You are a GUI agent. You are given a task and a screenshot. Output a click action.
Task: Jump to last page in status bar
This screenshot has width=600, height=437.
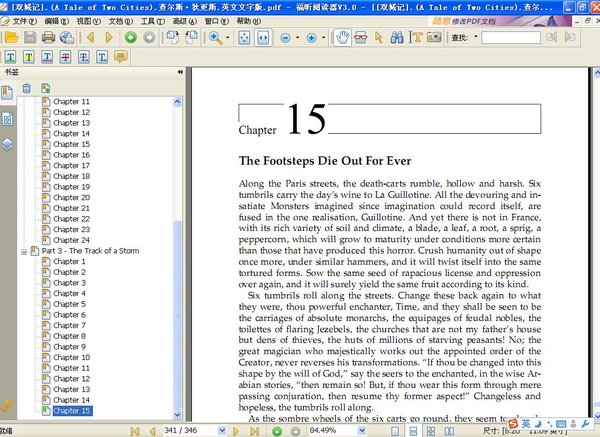tap(254, 431)
